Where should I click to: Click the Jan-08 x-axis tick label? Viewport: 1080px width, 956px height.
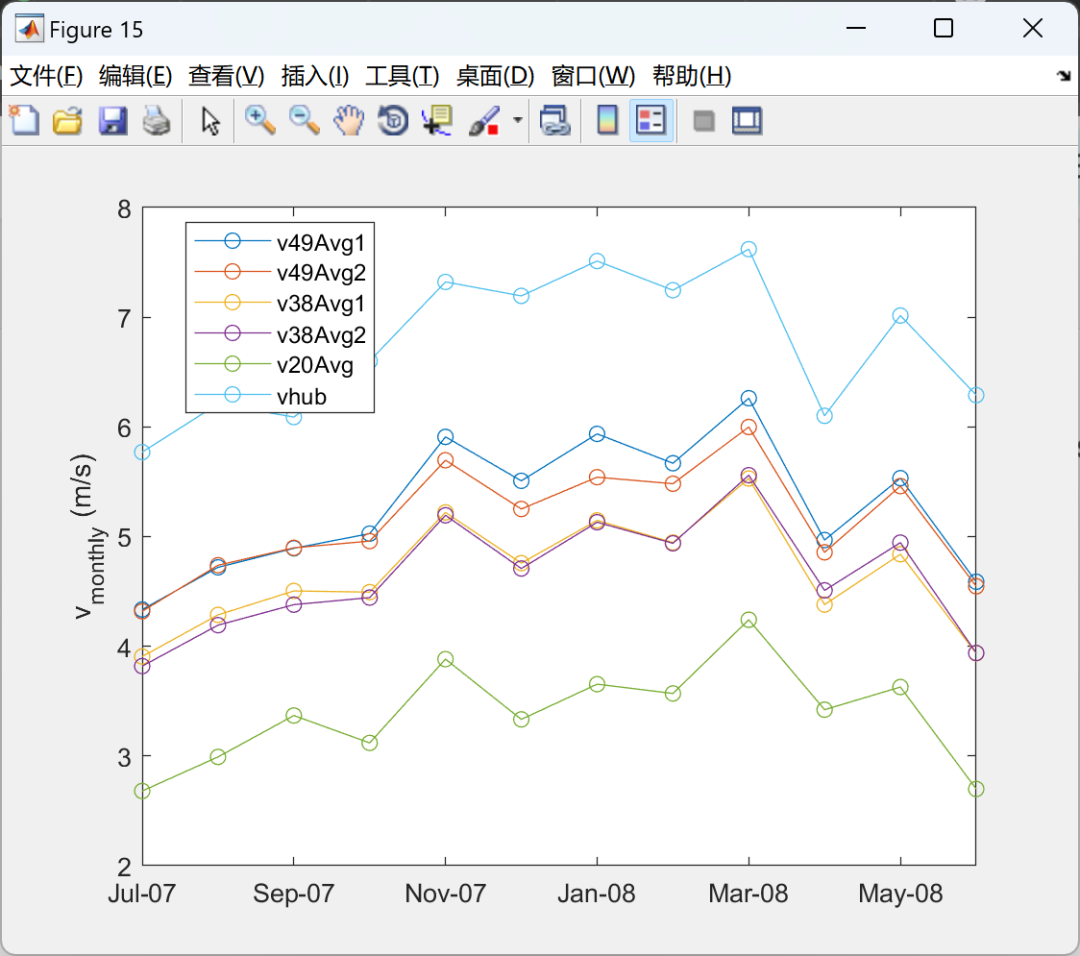click(596, 893)
